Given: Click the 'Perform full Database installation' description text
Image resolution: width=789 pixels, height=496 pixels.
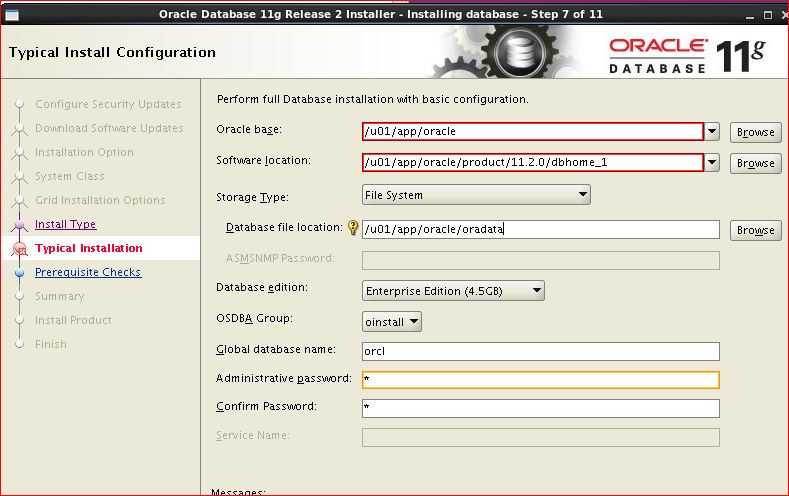Looking at the screenshot, I should [x=372, y=99].
